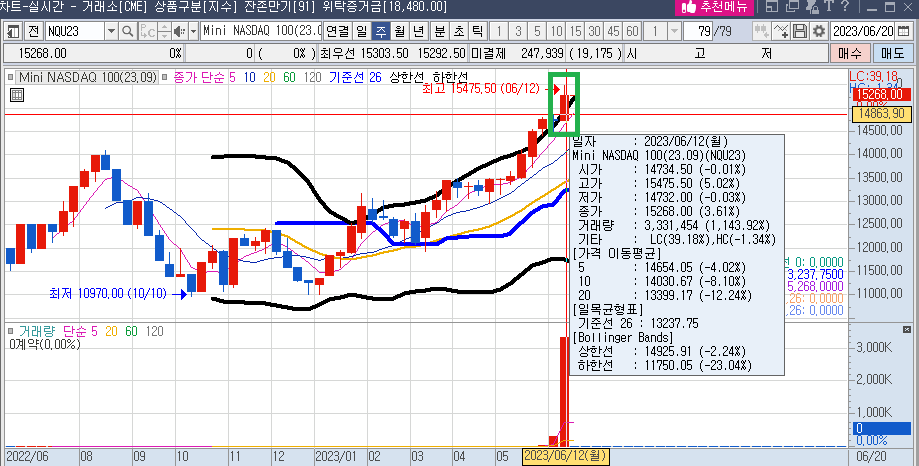The width and height of the screenshot is (919, 466).
Task: Select the 연결 continuous chart button
Action: [x=338, y=31]
